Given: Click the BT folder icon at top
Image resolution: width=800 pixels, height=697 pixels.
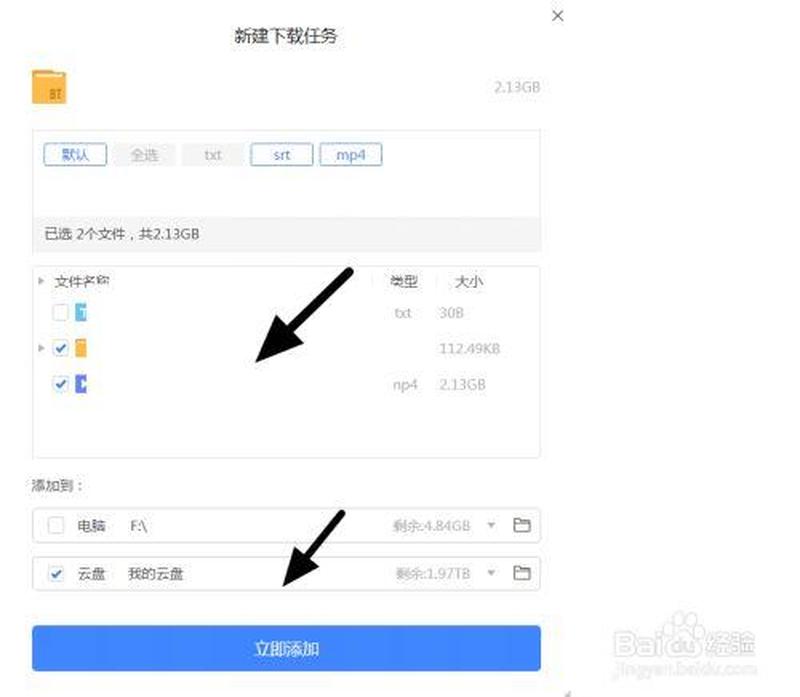Looking at the screenshot, I should [49, 87].
